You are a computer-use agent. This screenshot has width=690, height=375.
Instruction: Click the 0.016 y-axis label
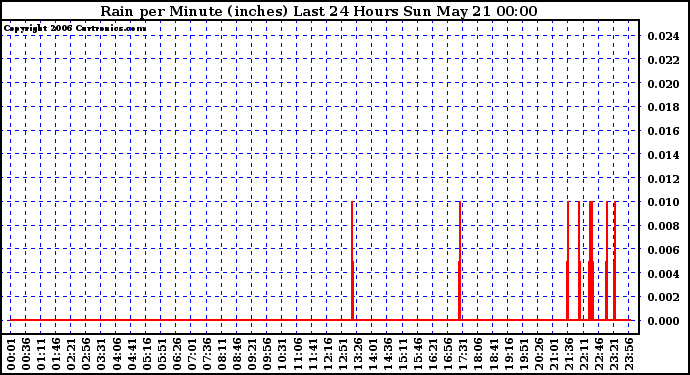[x=663, y=131]
